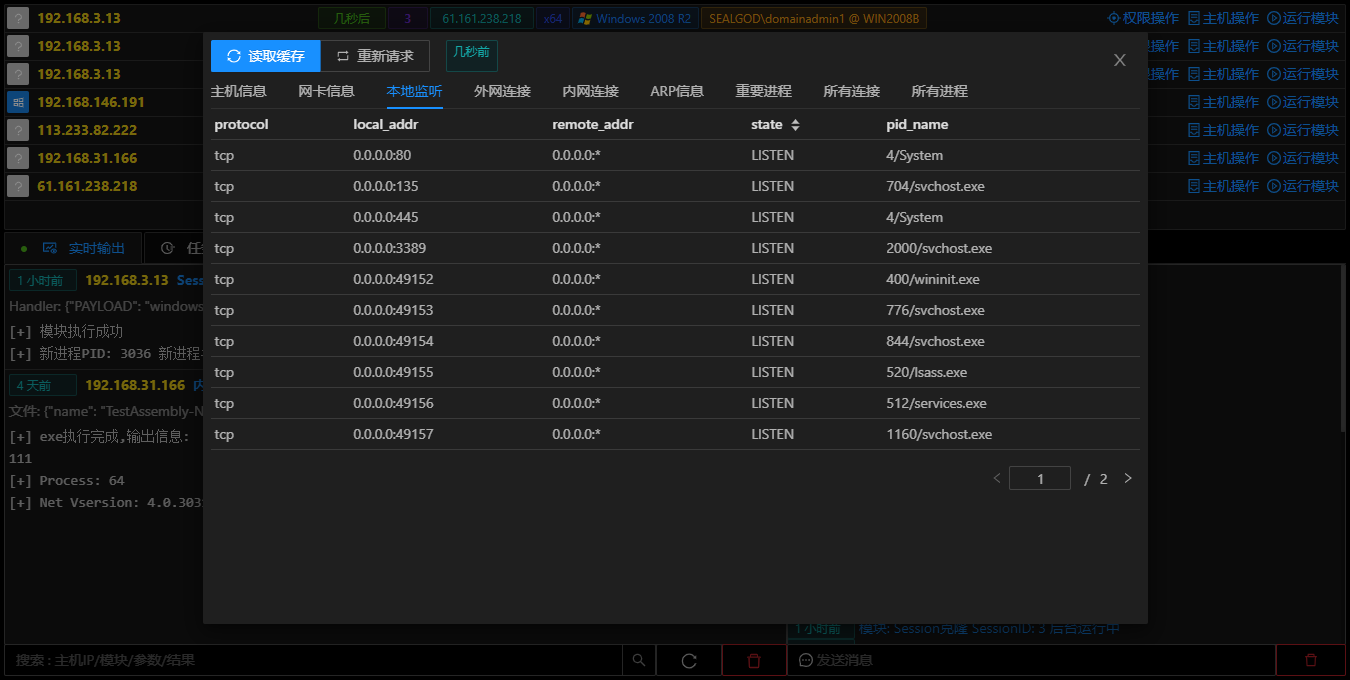Go to the 外网连接 tab

coord(502,91)
